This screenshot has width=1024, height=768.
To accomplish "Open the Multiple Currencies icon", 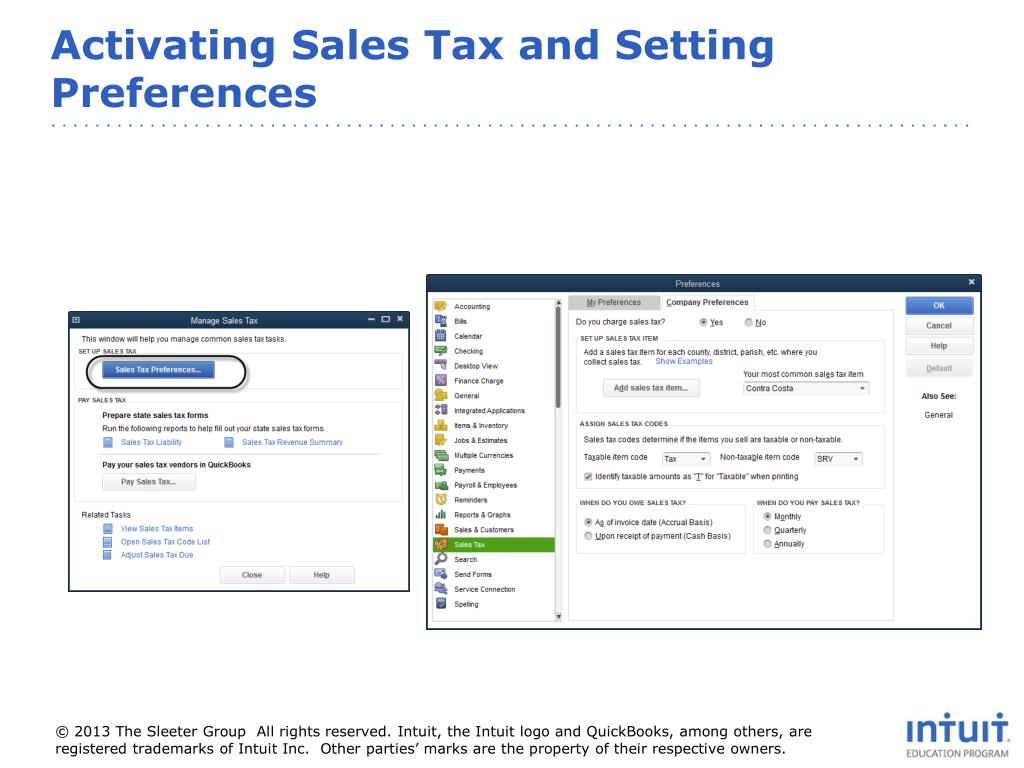I will 441,455.
